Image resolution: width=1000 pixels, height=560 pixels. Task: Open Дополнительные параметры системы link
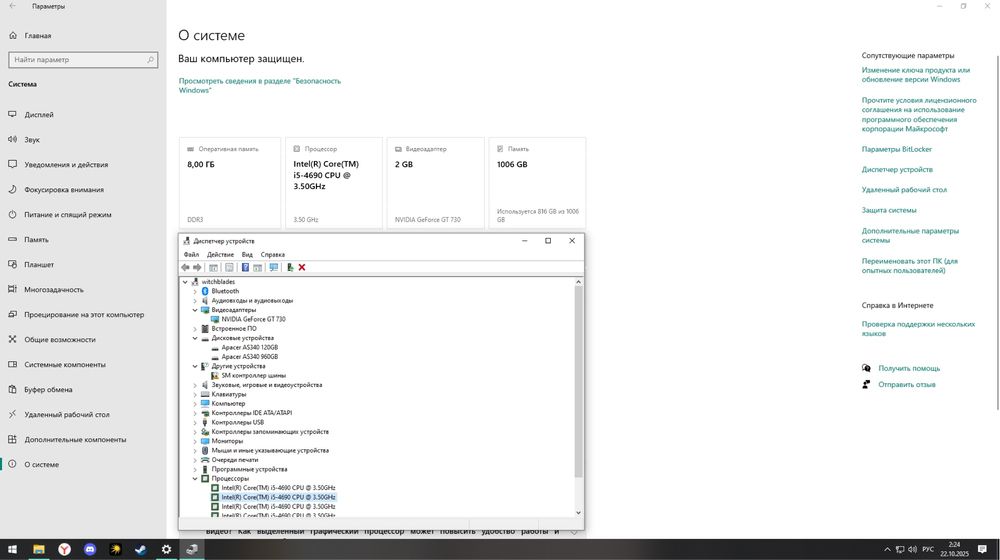pos(910,235)
